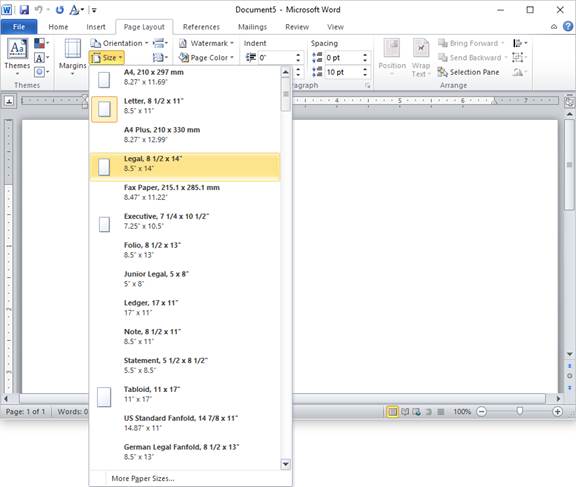
Task: Click the zoom slider handle
Action: [519, 411]
